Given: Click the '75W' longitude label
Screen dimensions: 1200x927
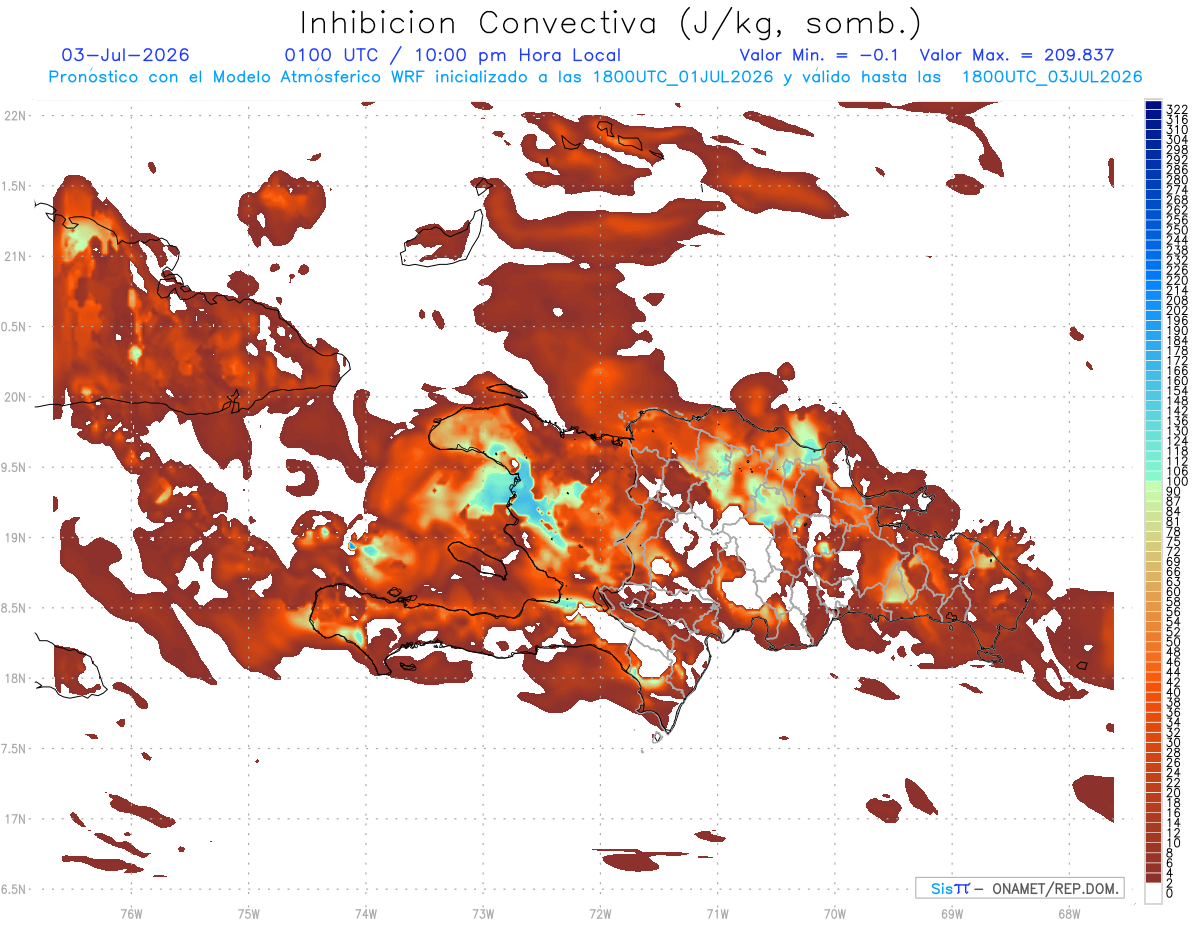Looking at the screenshot, I should coord(249,913).
